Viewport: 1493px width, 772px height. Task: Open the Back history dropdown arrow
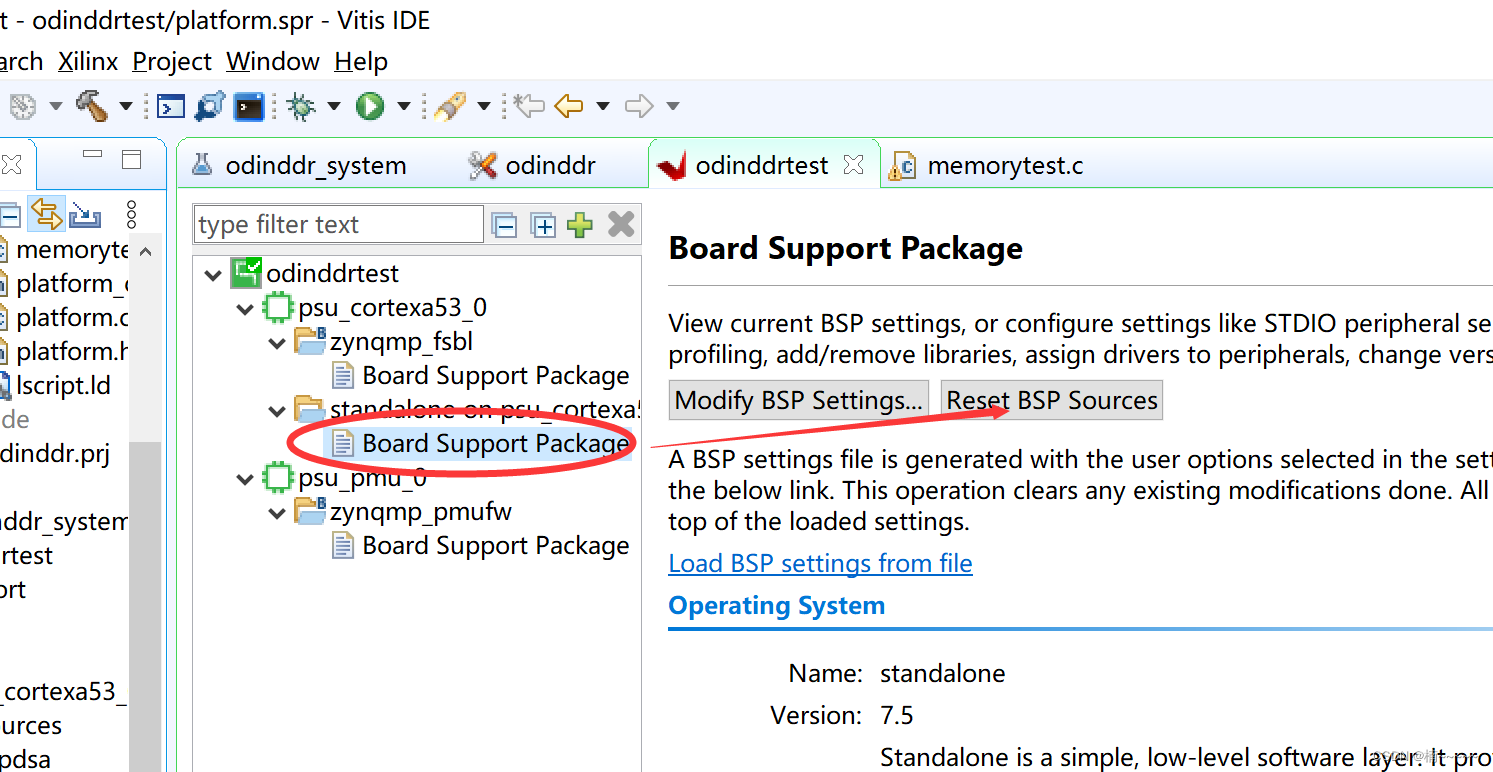[602, 106]
